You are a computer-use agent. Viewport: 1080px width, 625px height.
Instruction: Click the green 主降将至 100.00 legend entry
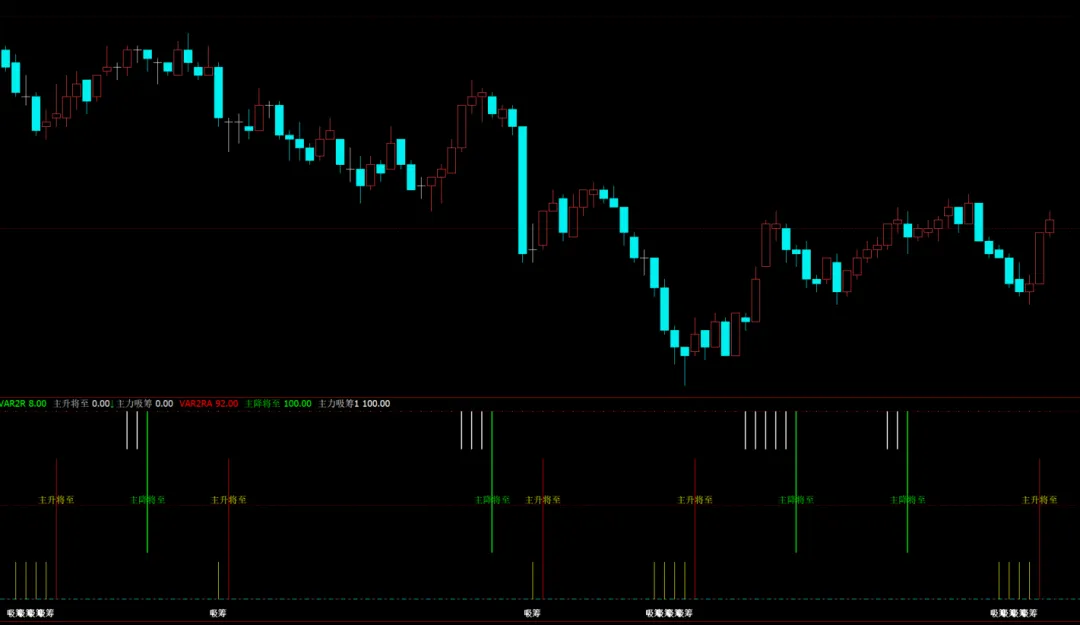click(278, 404)
